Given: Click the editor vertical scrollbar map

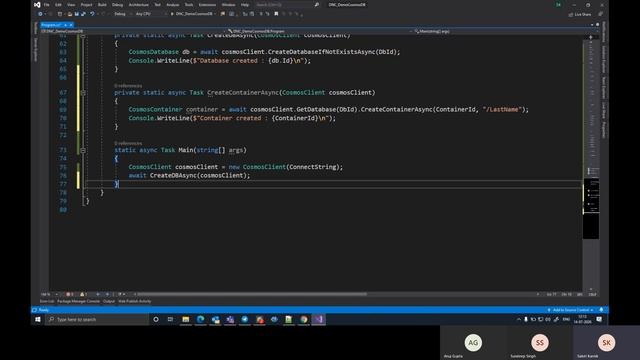Looking at the screenshot, I should [591, 163].
